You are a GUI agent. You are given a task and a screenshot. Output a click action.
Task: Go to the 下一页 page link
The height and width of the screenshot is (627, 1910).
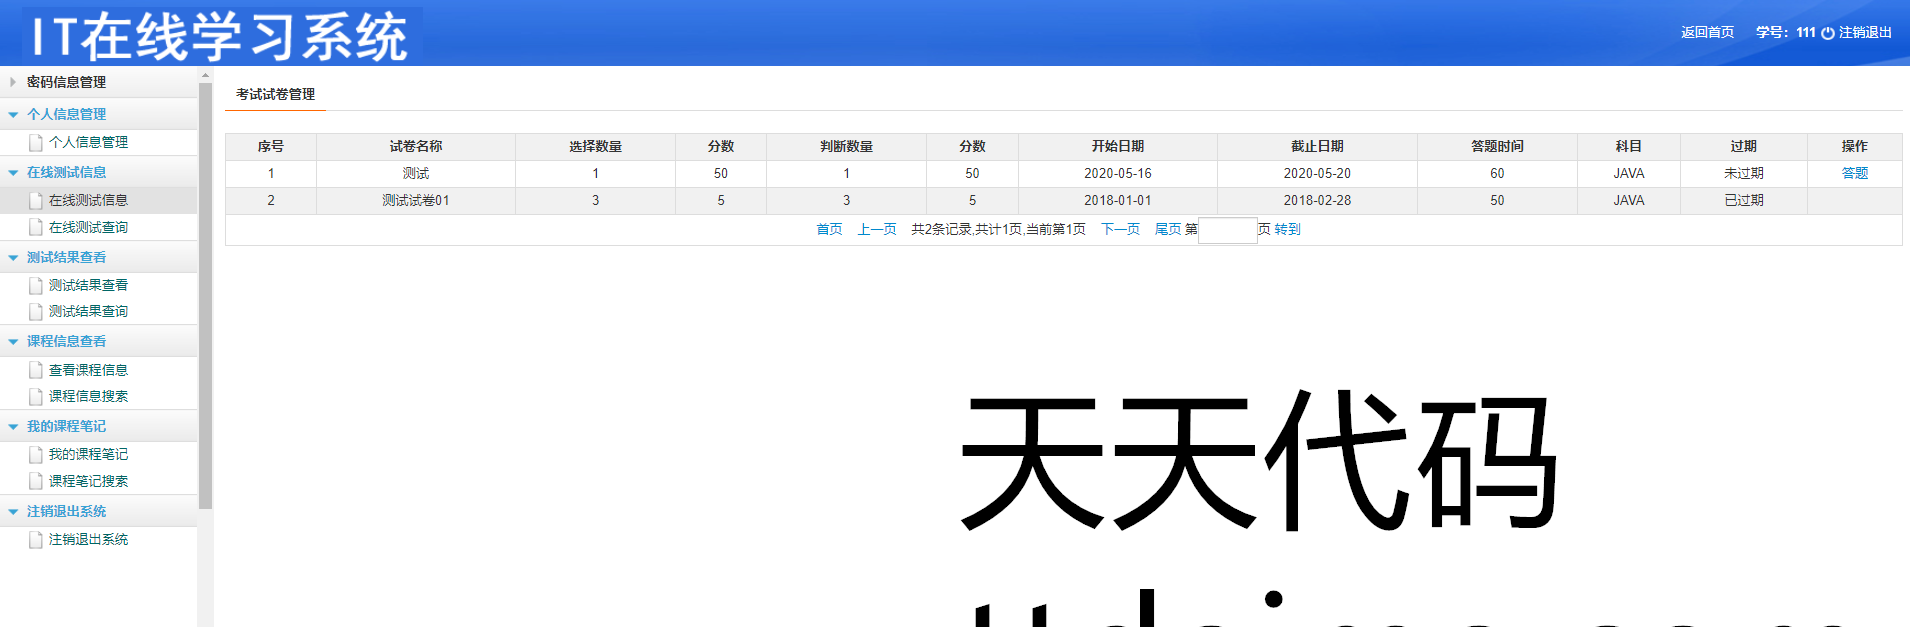(x=1120, y=229)
